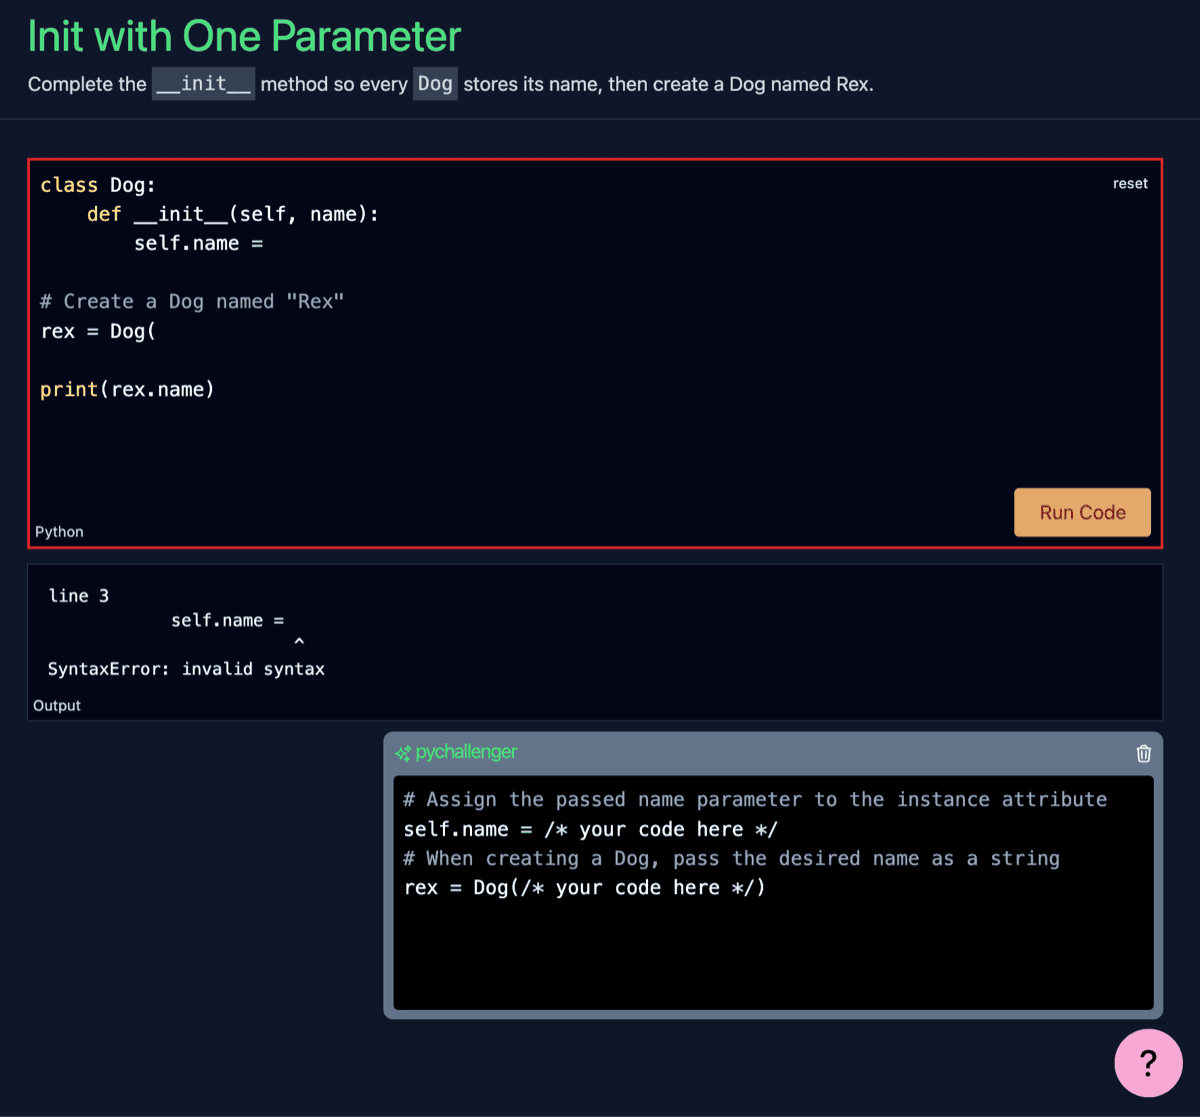Click the class Dog: definition line
This screenshot has width=1200, height=1117.
click(x=97, y=184)
